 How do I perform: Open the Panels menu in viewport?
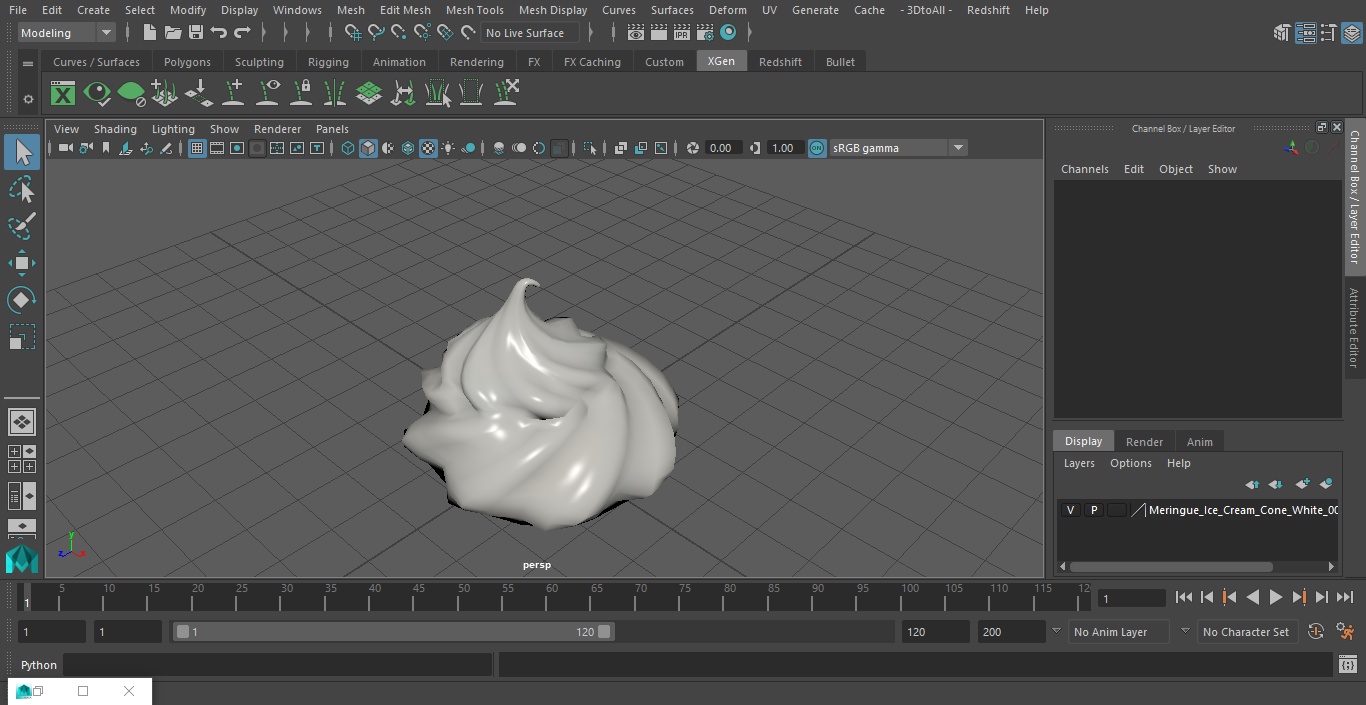(x=332, y=129)
